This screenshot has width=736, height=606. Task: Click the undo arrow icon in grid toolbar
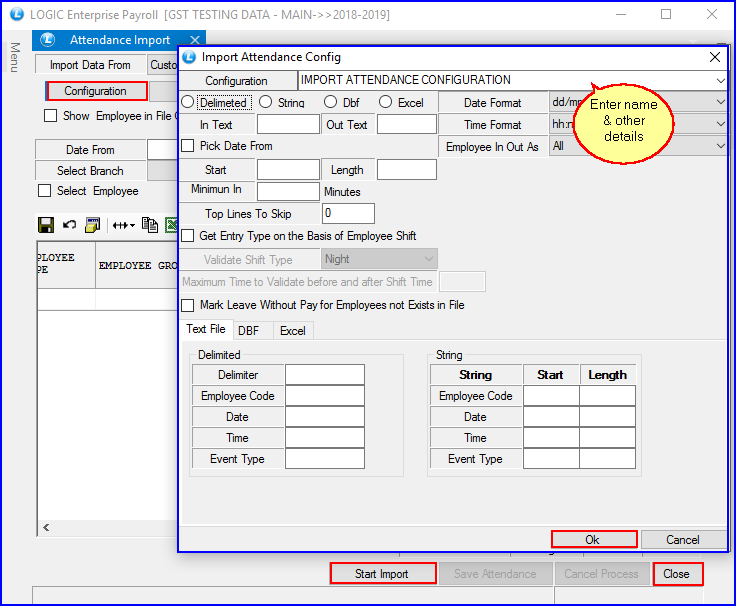click(69, 225)
